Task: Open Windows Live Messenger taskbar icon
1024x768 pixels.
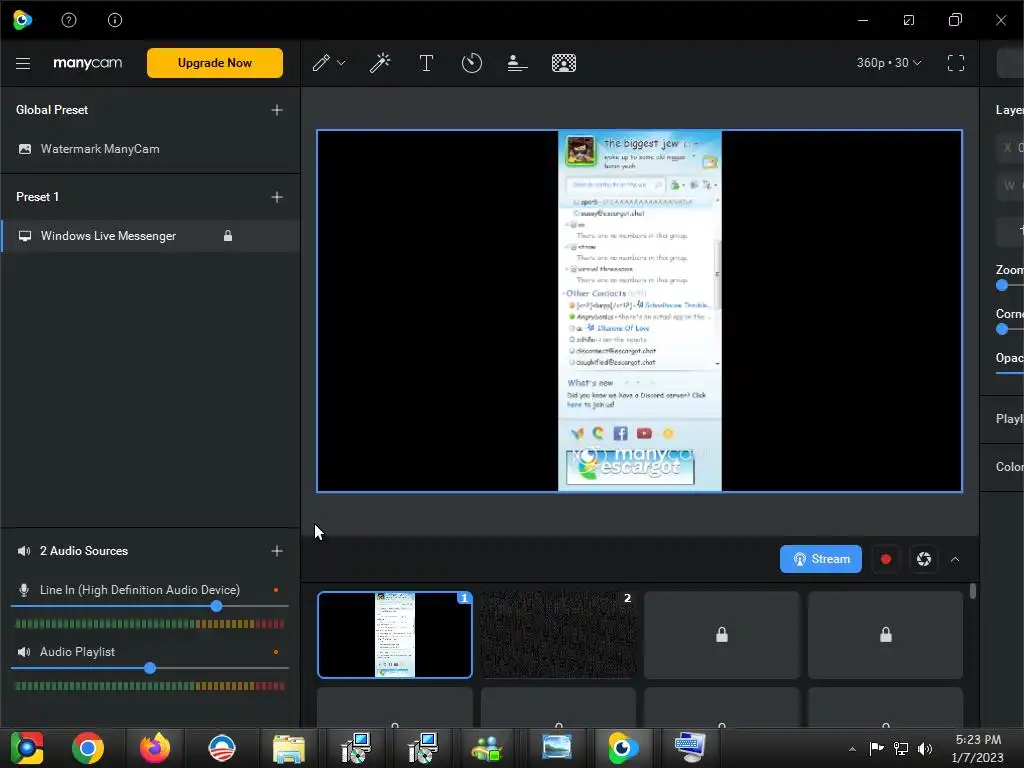Action: [x=487, y=748]
